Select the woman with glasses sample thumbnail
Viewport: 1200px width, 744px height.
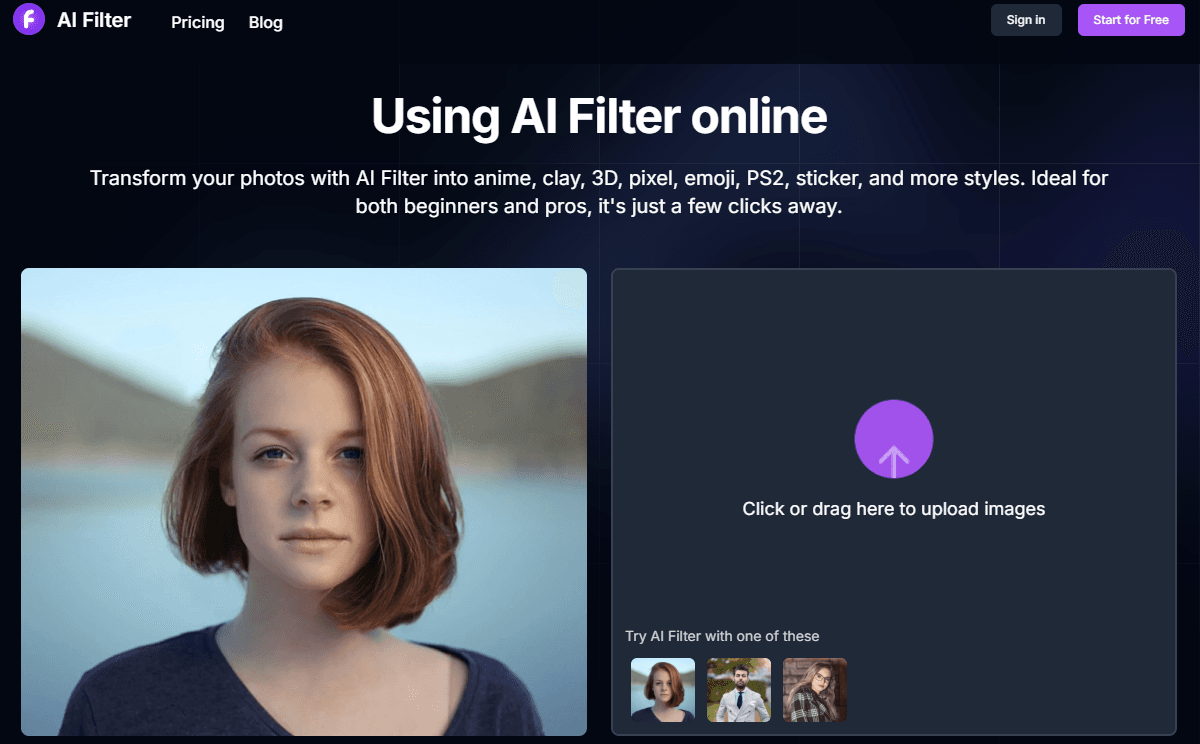click(815, 690)
